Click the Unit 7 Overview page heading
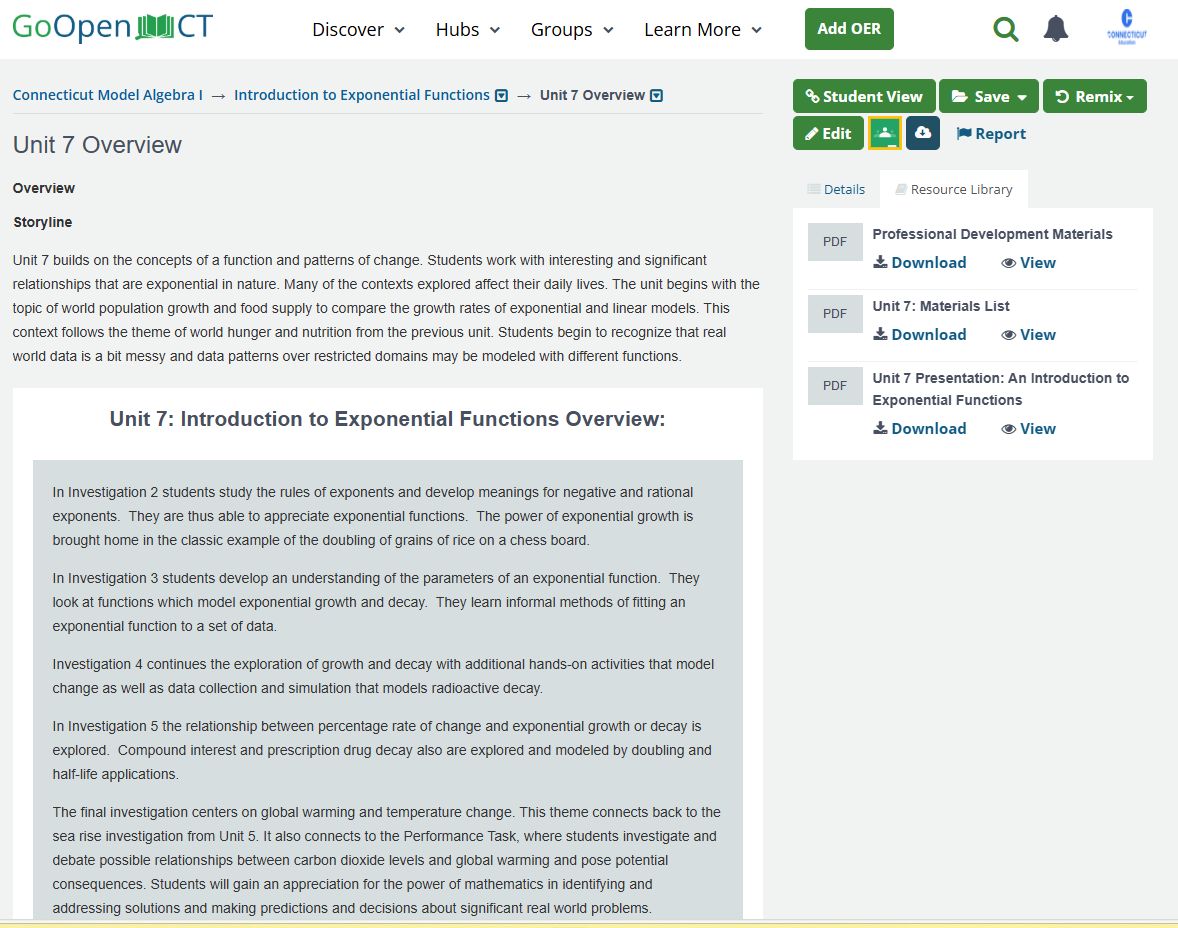The width and height of the screenshot is (1178, 928). [97, 145]
